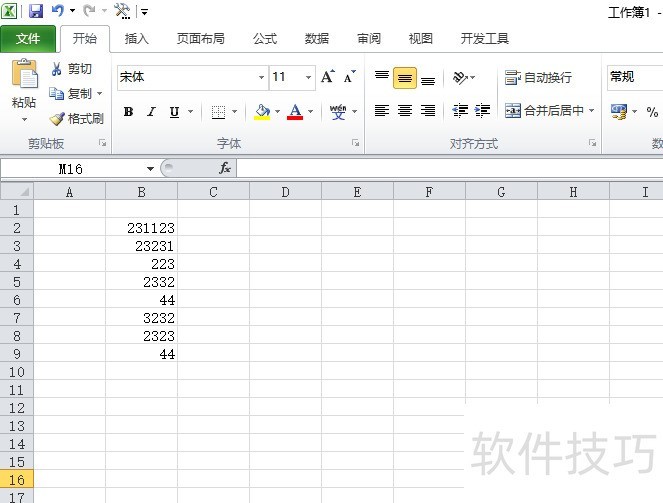
Task: Open the borders dropdown arrow
Action: coord(235,112)
